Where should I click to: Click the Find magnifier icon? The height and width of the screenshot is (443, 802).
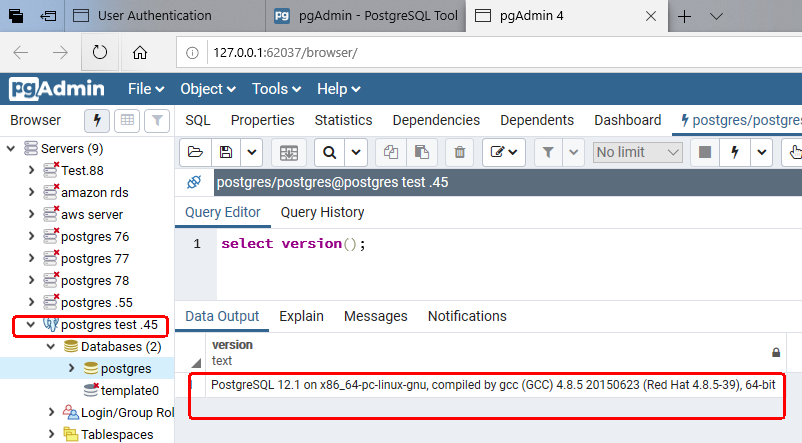pyautogui.click(x=329, y=152)
